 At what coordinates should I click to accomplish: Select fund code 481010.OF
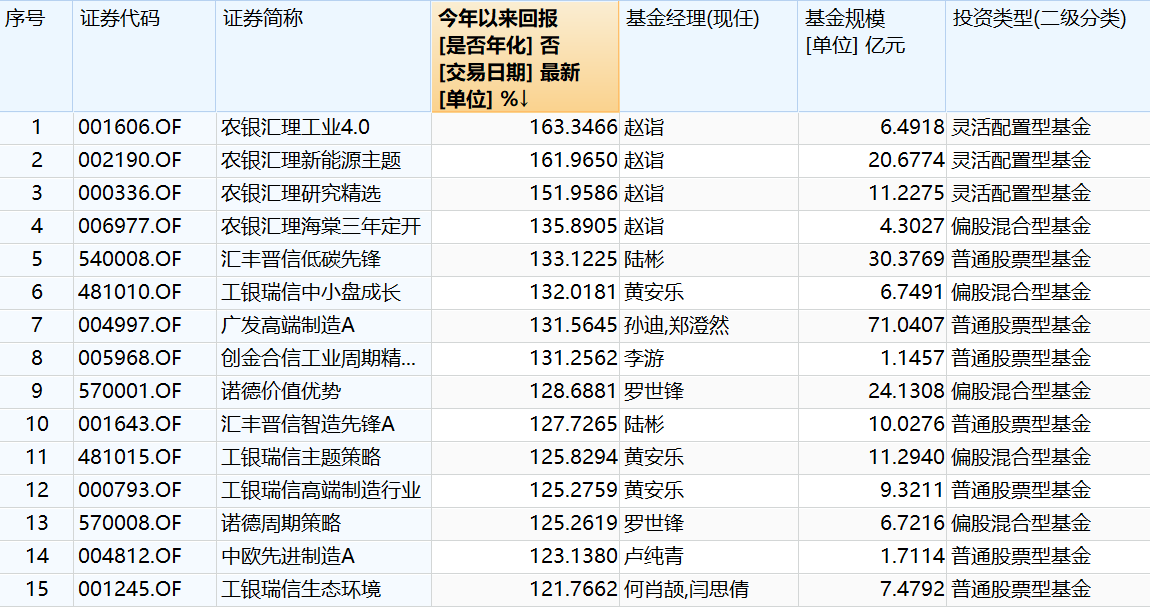pos(130,293)
